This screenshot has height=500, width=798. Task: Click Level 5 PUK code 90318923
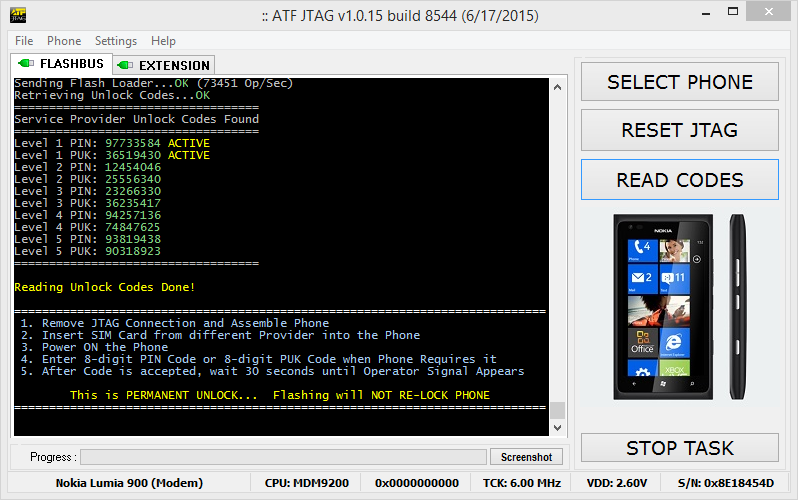tap(133, 251)
